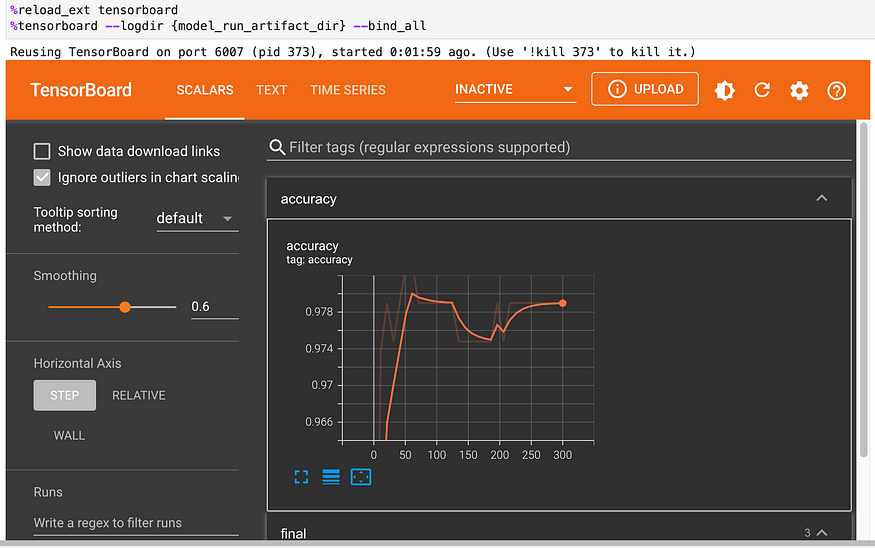This screenshot has height=548, width=875.
Task: Collapse the final section chevron
Action: [x=821, y=533]
